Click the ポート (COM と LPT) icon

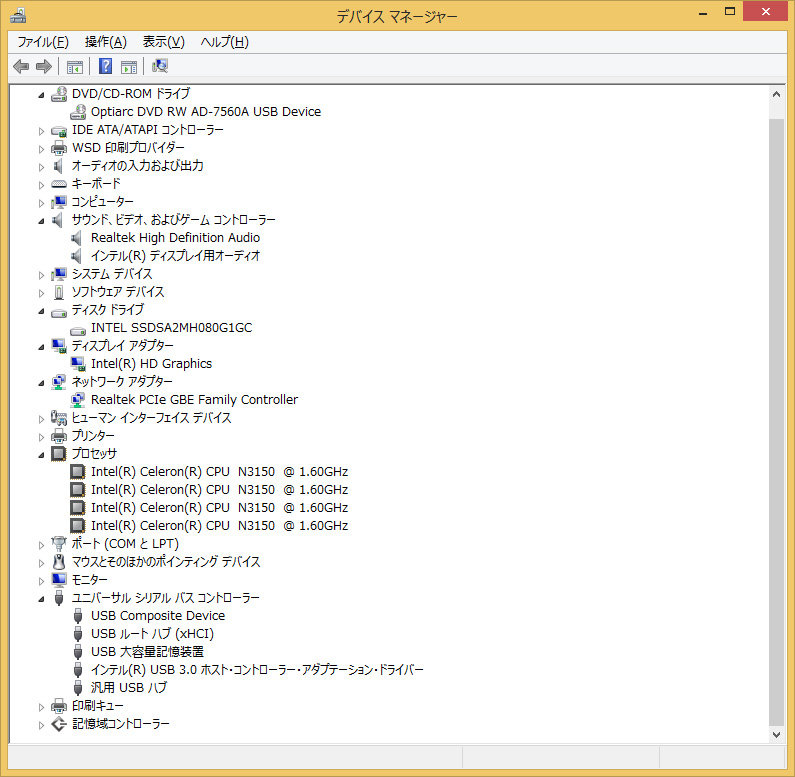tap(59, 544)
